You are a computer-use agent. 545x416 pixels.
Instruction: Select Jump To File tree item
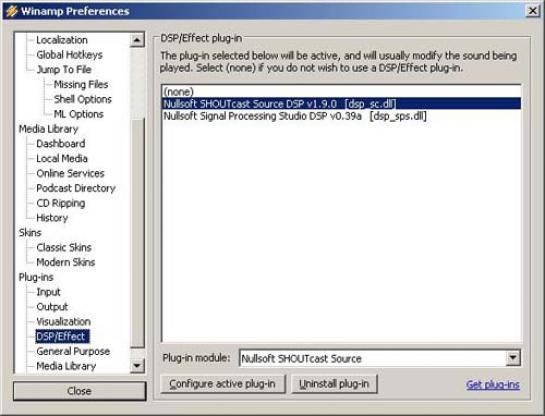tap(64, 70)
